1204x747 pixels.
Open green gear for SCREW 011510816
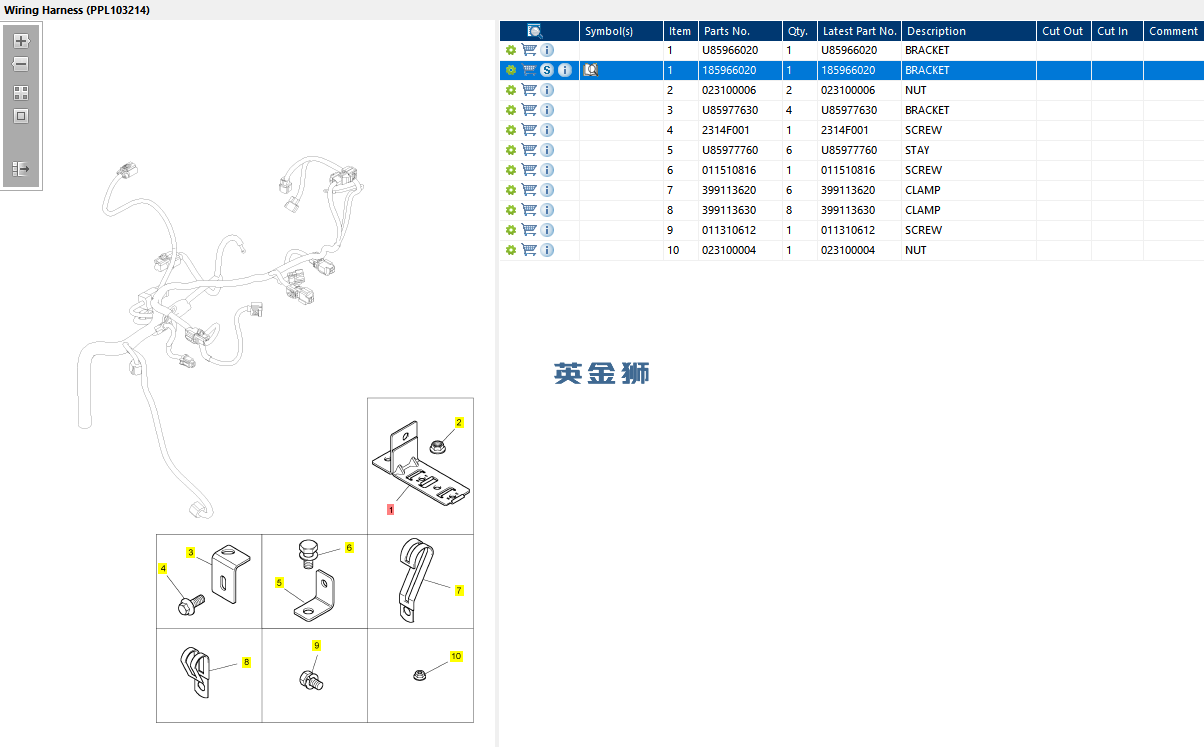[x=511, y=170]
